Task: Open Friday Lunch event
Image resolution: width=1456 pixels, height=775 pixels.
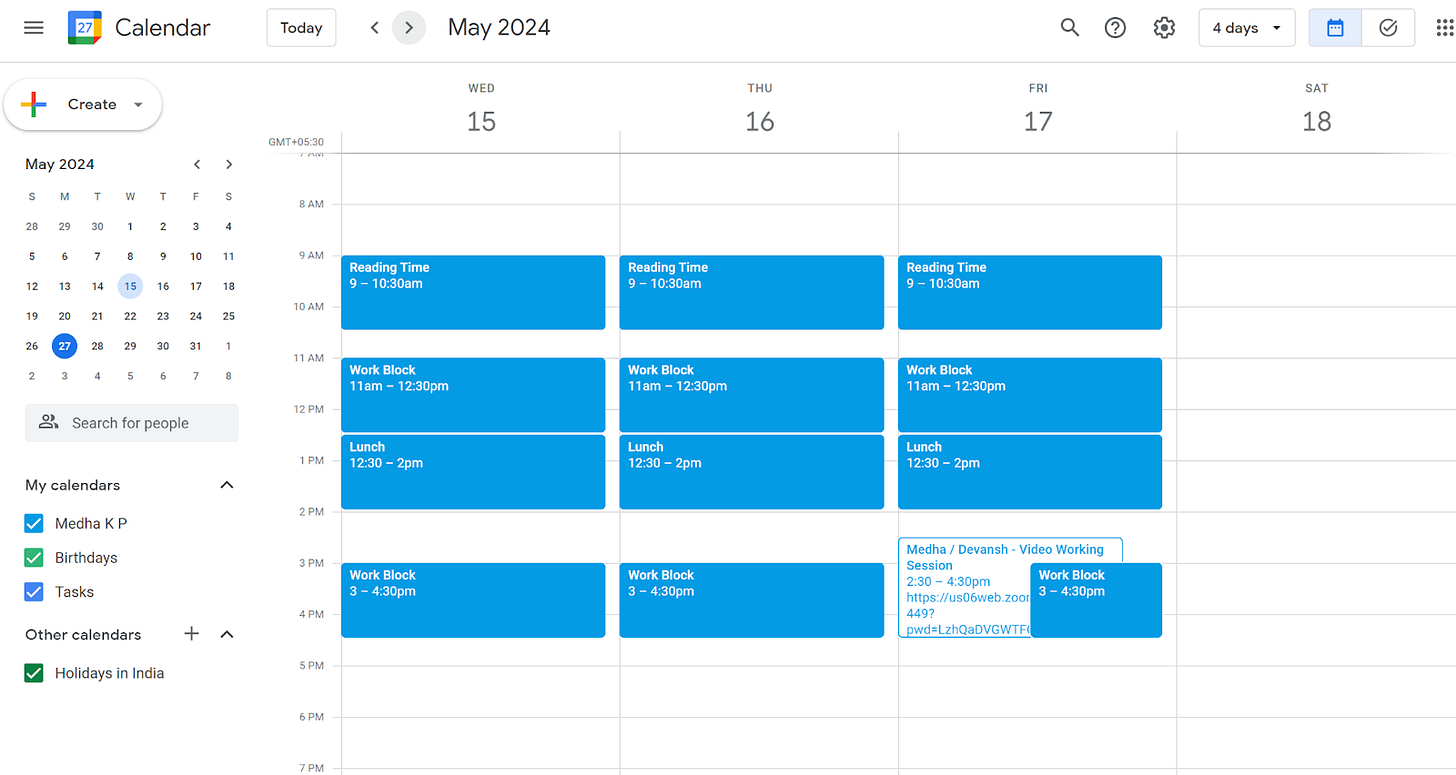Action: tap(1030, 472)
